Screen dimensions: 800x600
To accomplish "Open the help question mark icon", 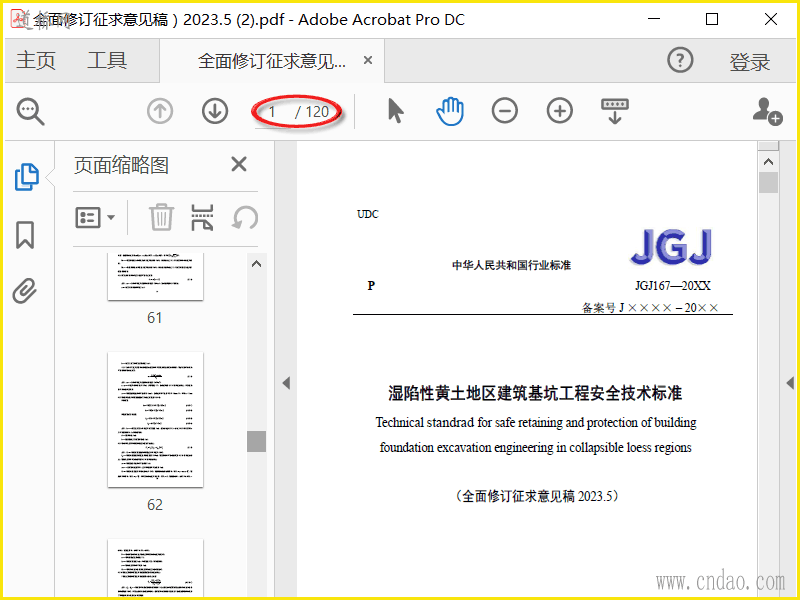I will coord(680,60).
